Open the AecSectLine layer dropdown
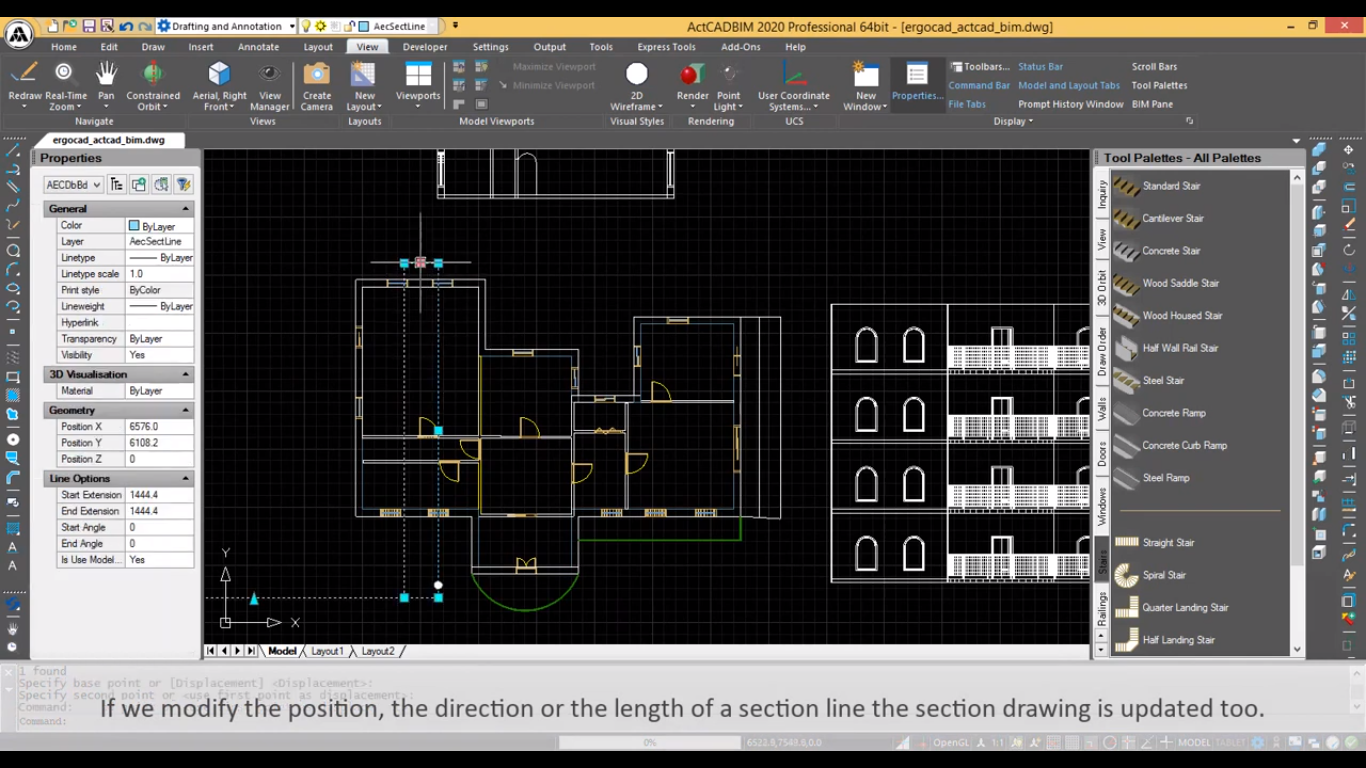The width and height of the screenshot is (1366, 768). click(434, 26)
